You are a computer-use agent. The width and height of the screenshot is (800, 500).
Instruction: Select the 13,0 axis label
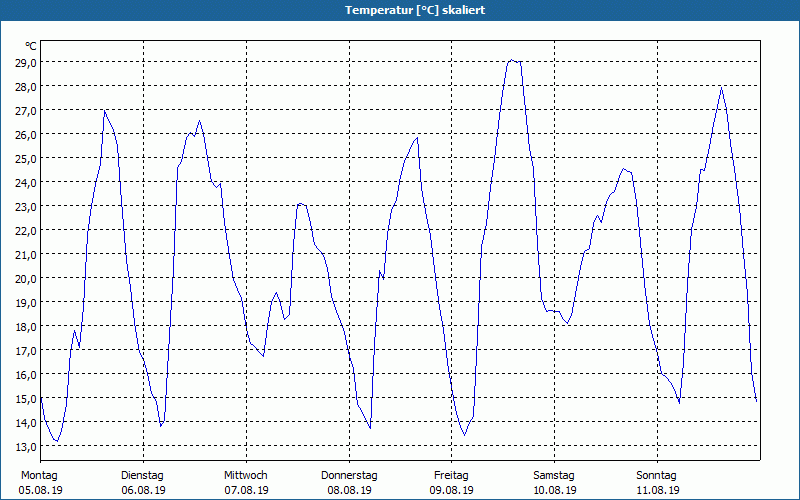[x=26, y=446]
